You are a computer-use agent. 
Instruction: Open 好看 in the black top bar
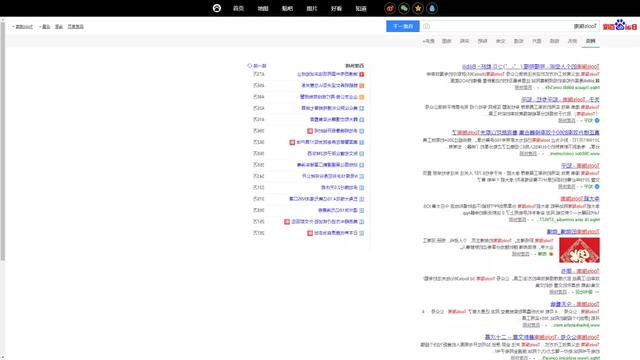(336, 8)
